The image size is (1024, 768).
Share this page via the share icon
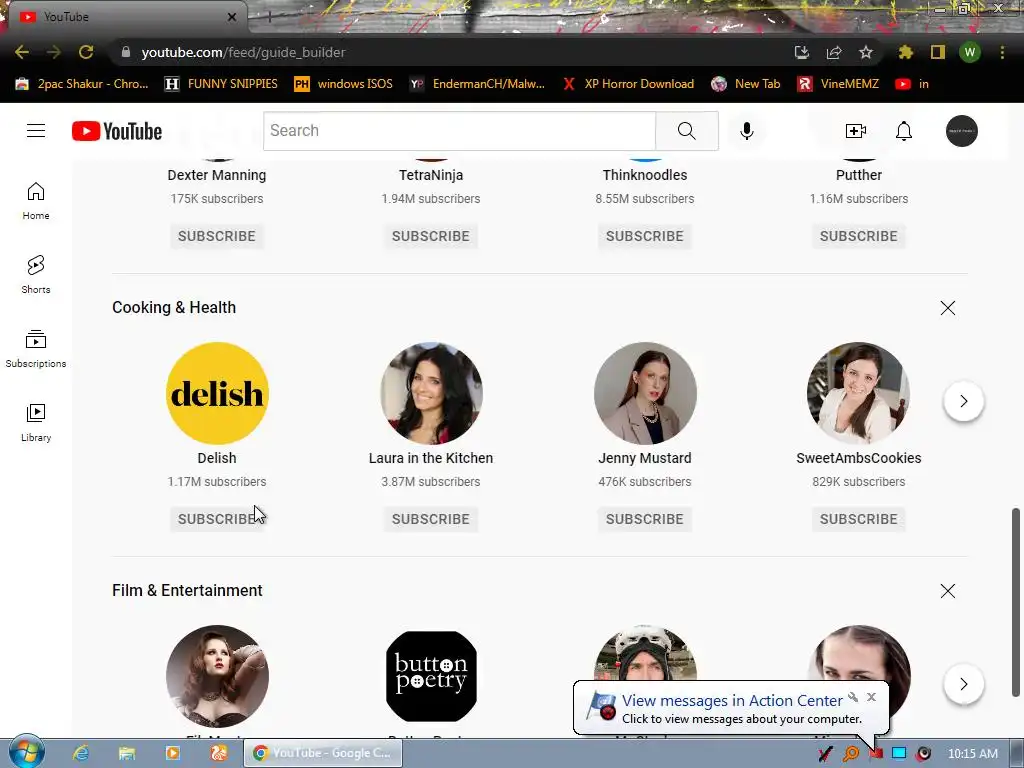(x=833, y=52)
